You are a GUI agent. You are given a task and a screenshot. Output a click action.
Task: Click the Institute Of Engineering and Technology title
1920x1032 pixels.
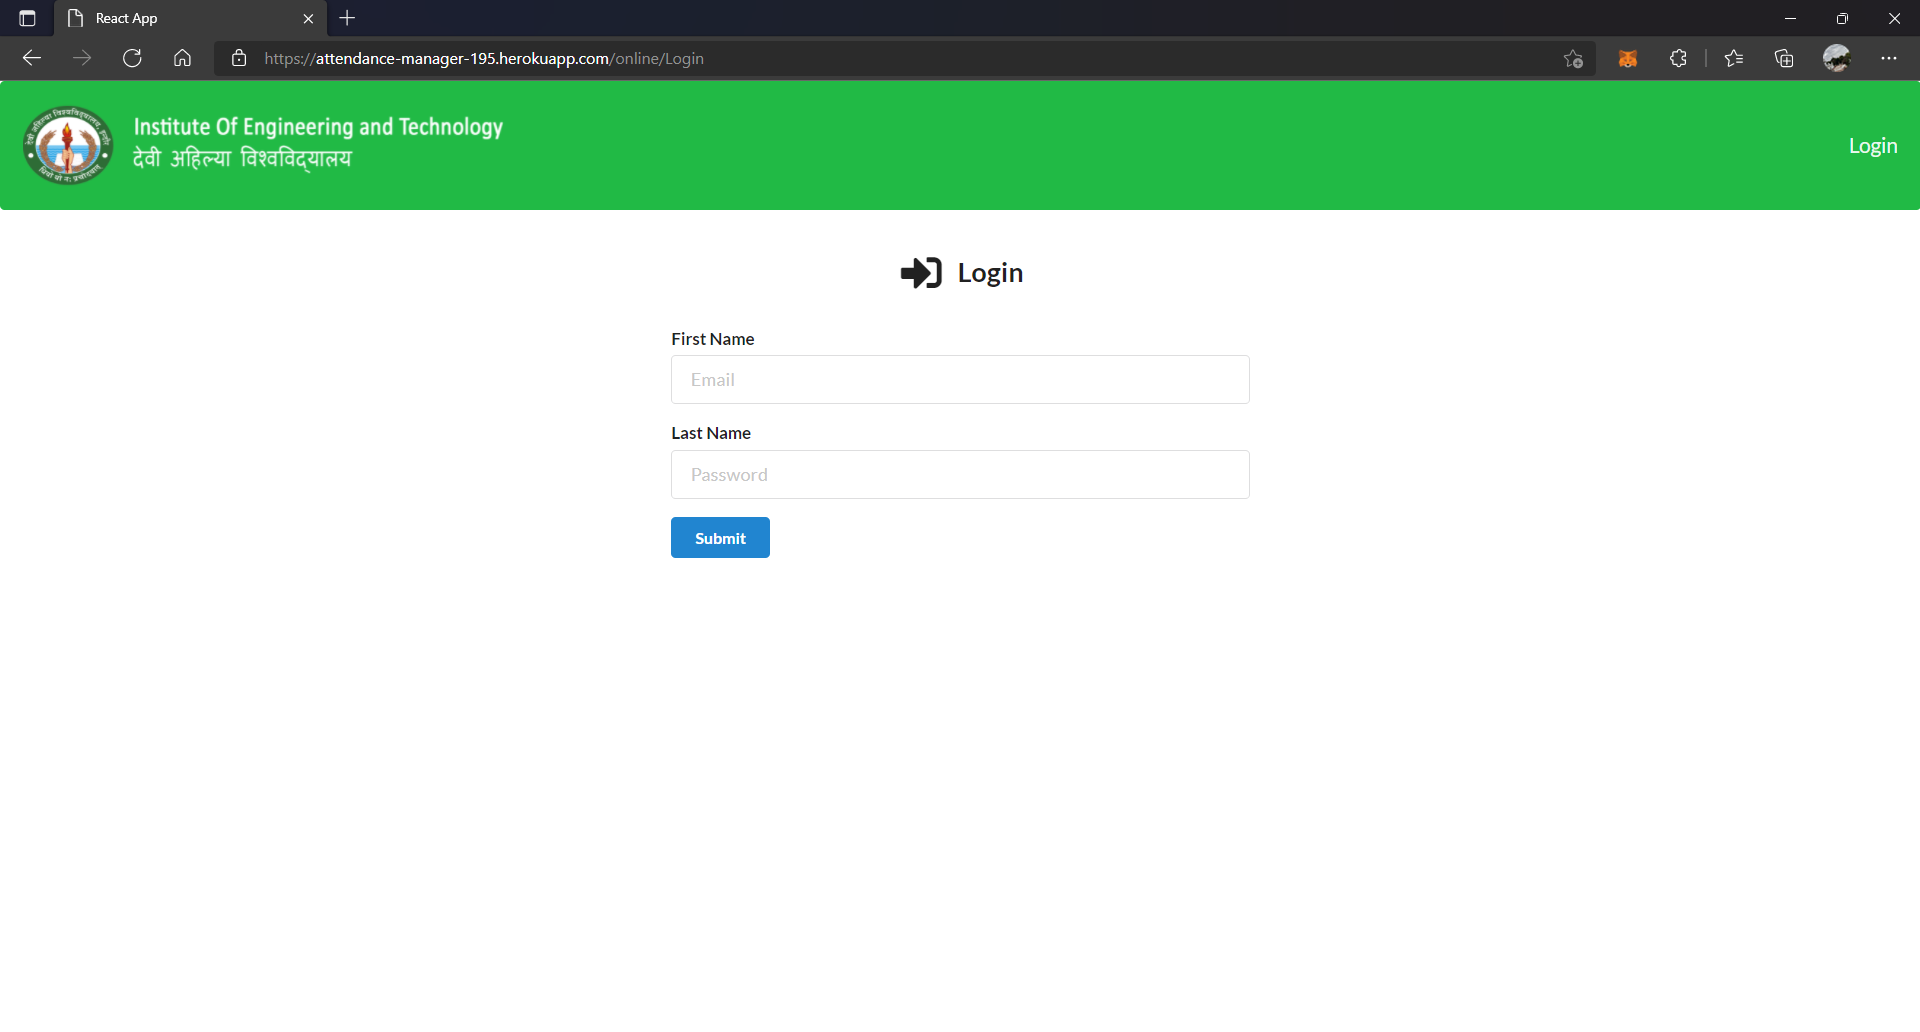(x=317, y=126)
